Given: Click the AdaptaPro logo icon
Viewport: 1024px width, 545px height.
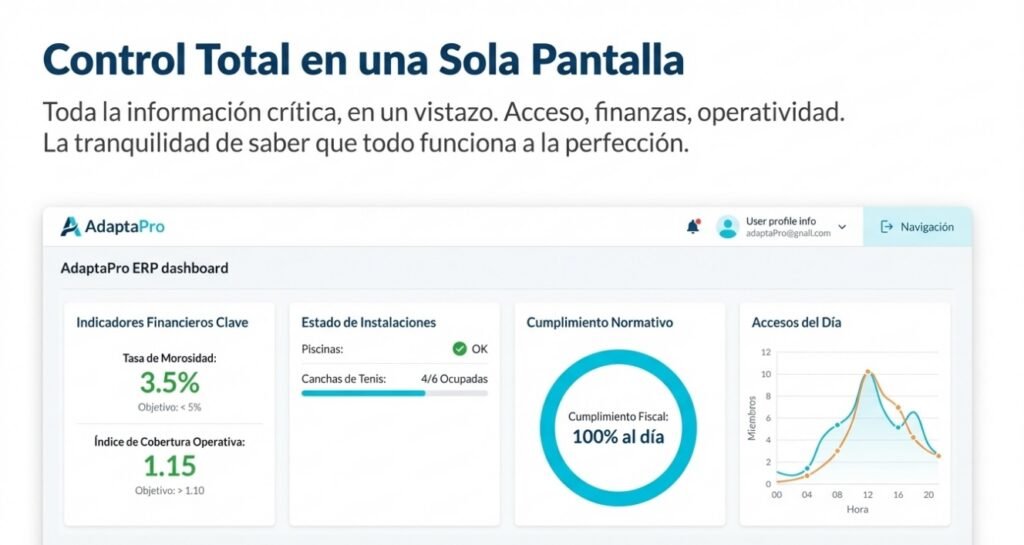Looking at the screenshot, I should [x=71, y=227].
